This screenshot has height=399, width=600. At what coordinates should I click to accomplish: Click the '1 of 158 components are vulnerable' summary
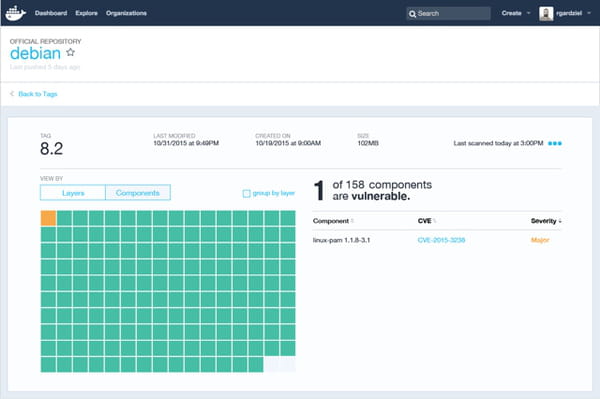click(373, 191)
